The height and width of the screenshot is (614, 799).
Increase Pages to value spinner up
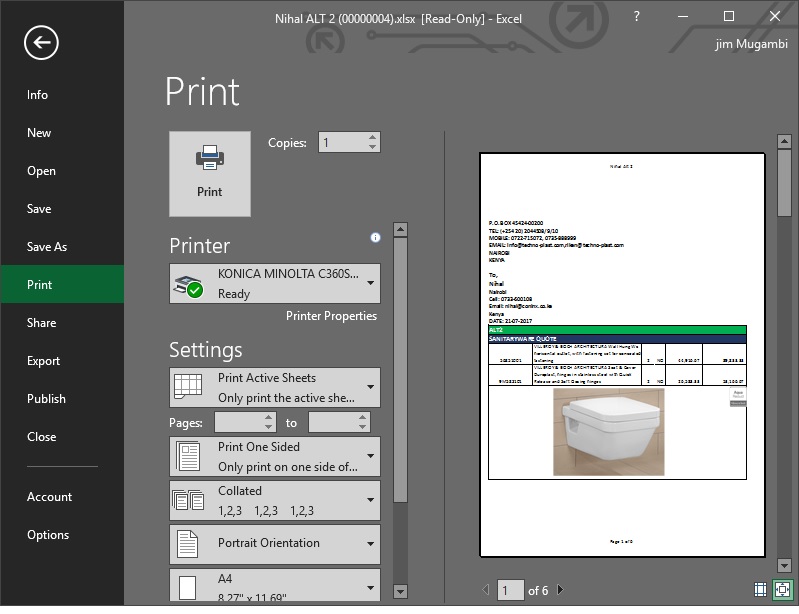(x=362, y=418)
